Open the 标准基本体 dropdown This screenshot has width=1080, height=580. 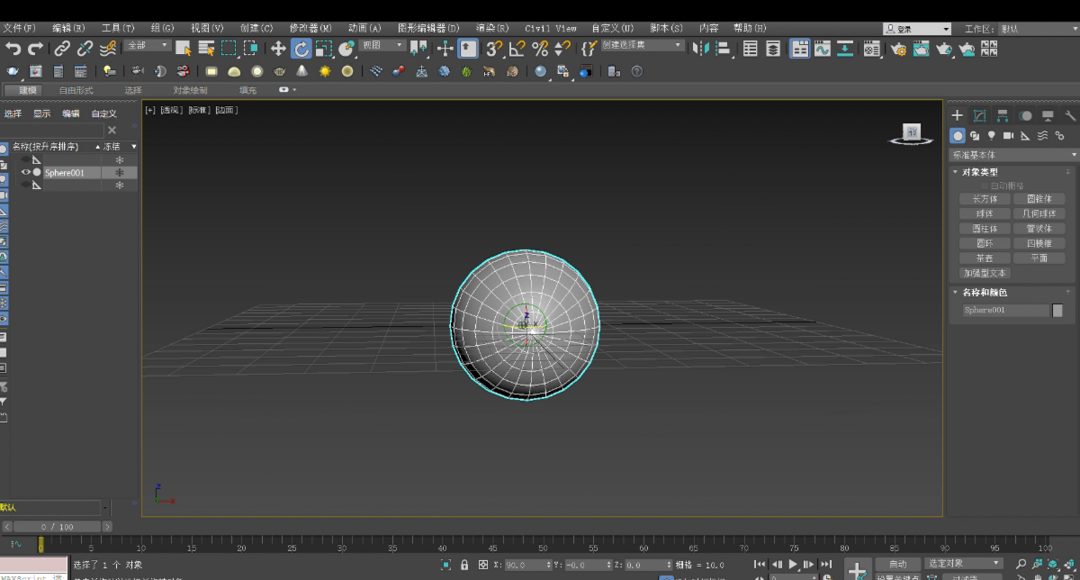pos(1014,155)
